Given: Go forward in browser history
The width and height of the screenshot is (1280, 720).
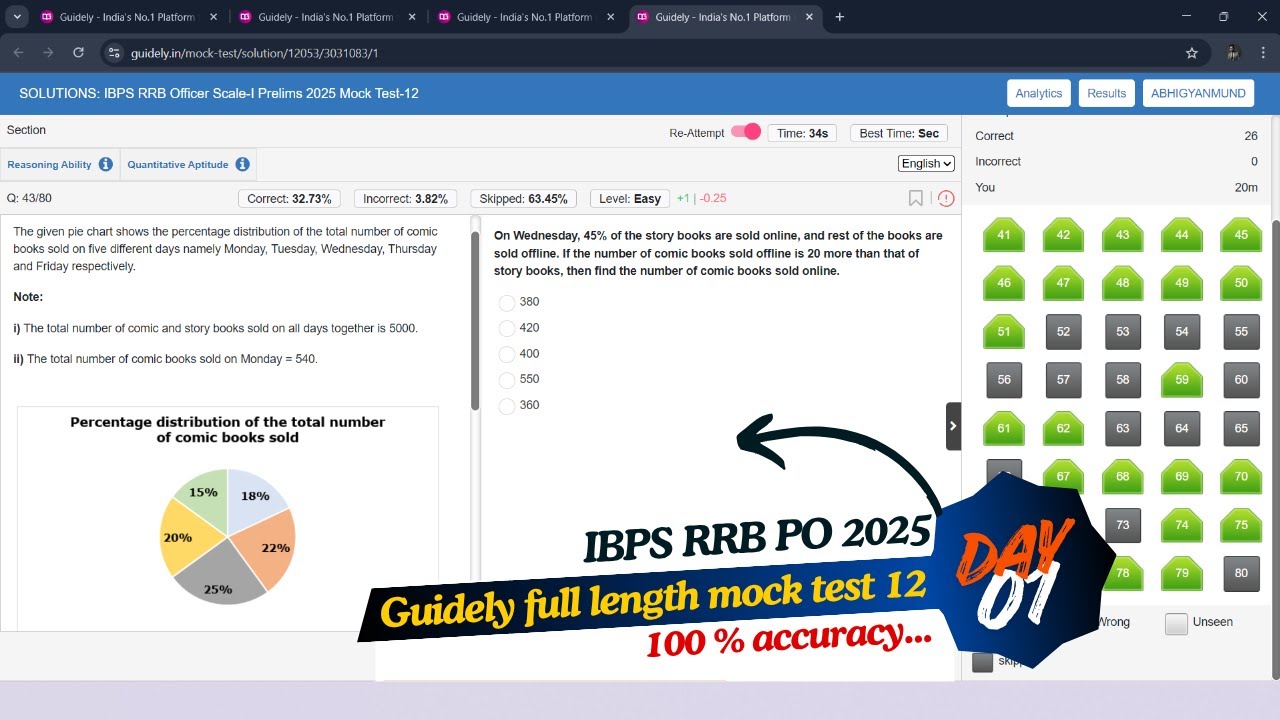Looking at the screenshot, I should pyautogui.click(x=48, y=53).
